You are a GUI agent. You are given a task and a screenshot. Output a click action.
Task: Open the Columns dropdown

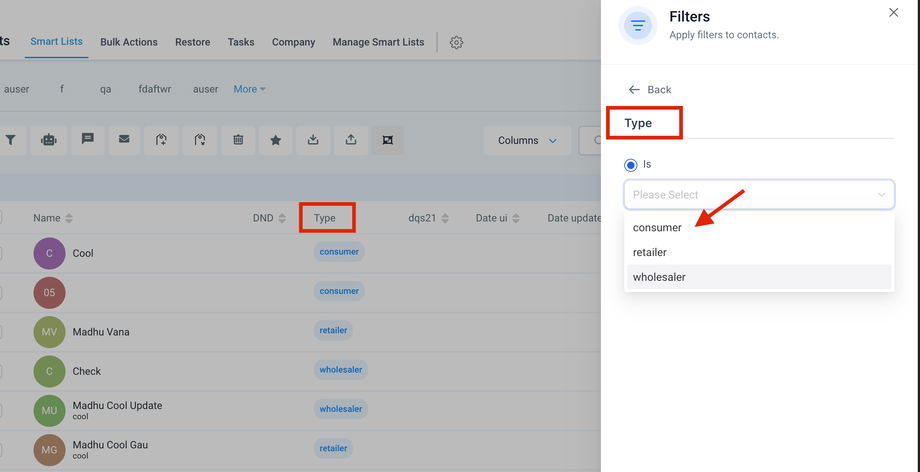[527, 140]
